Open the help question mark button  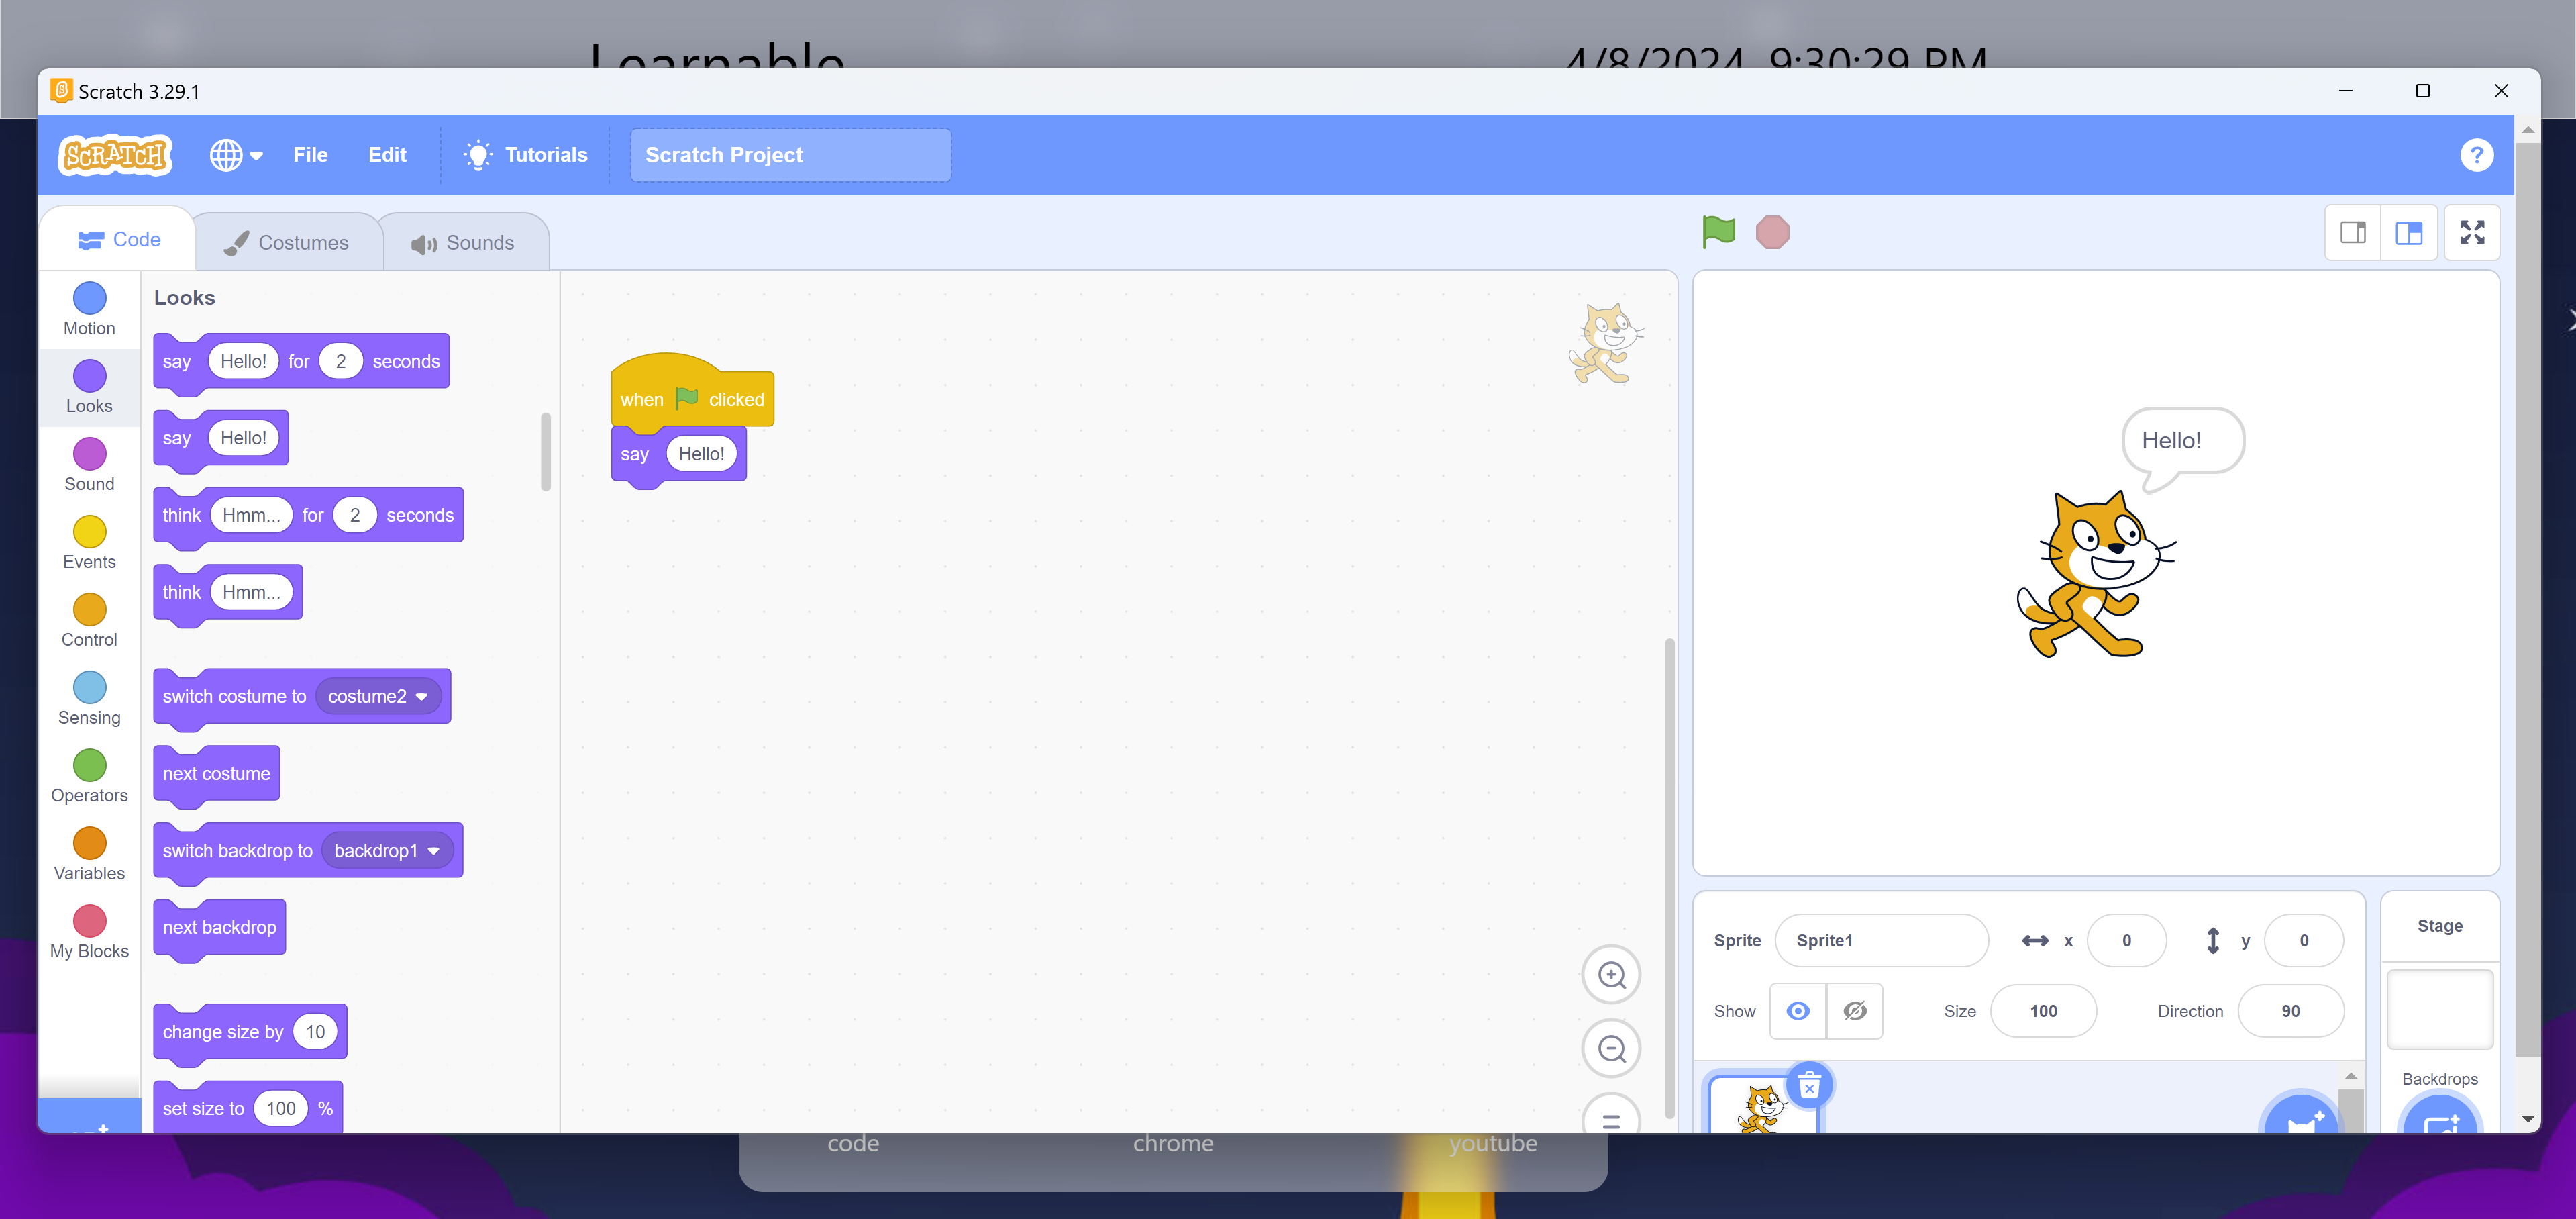click(2476, 155)
